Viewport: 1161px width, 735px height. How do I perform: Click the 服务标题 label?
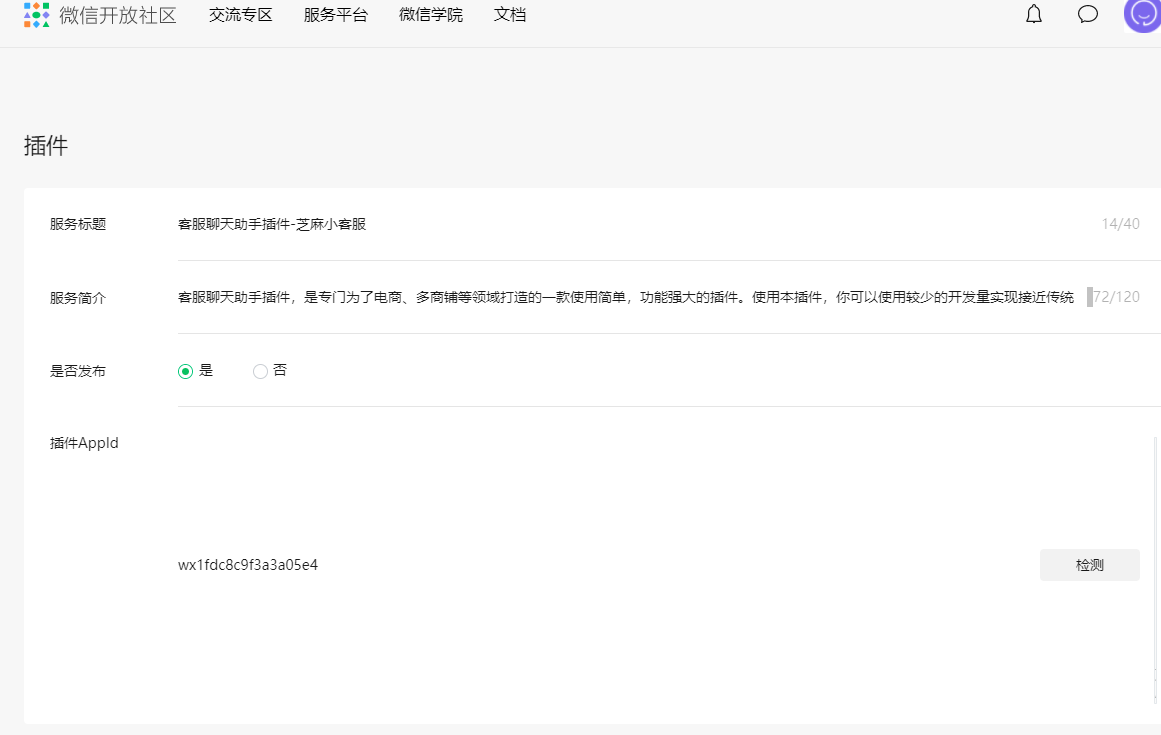click(78, 224)
